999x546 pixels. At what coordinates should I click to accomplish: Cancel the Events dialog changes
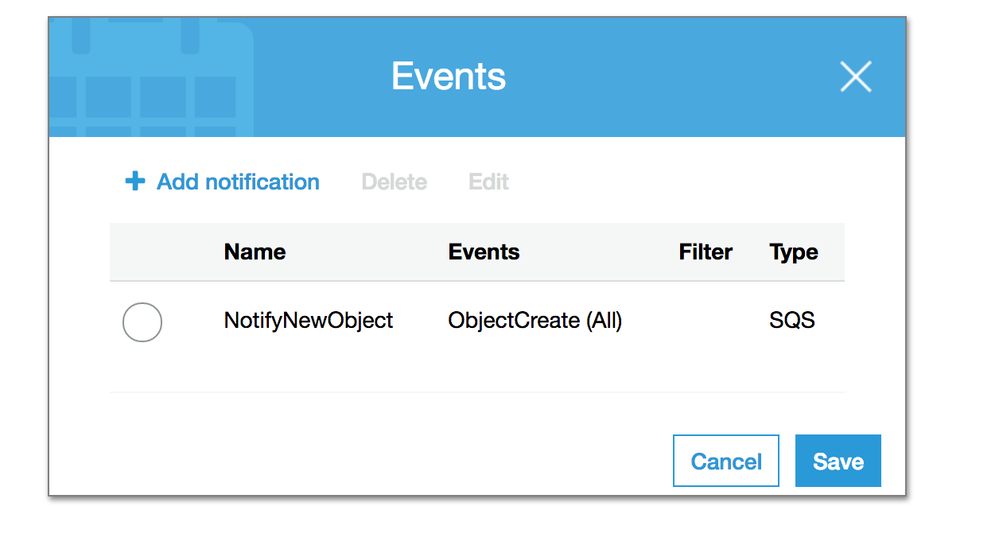pyautogui.click(x=726, y=461)
